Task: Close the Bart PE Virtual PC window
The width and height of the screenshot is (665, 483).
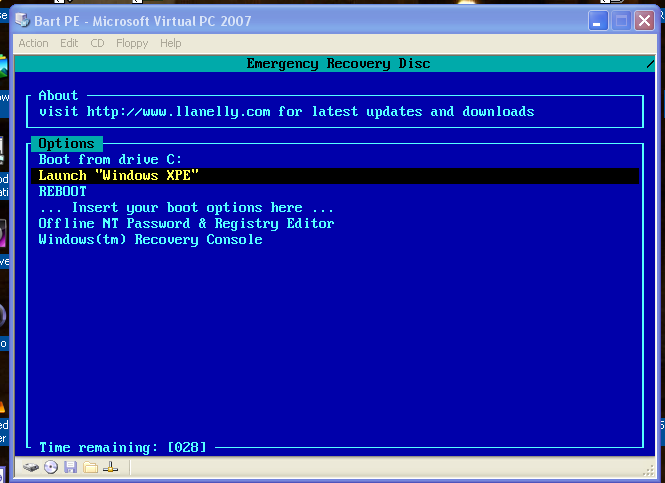Action: pyautogui.click(x=645, y=21)
